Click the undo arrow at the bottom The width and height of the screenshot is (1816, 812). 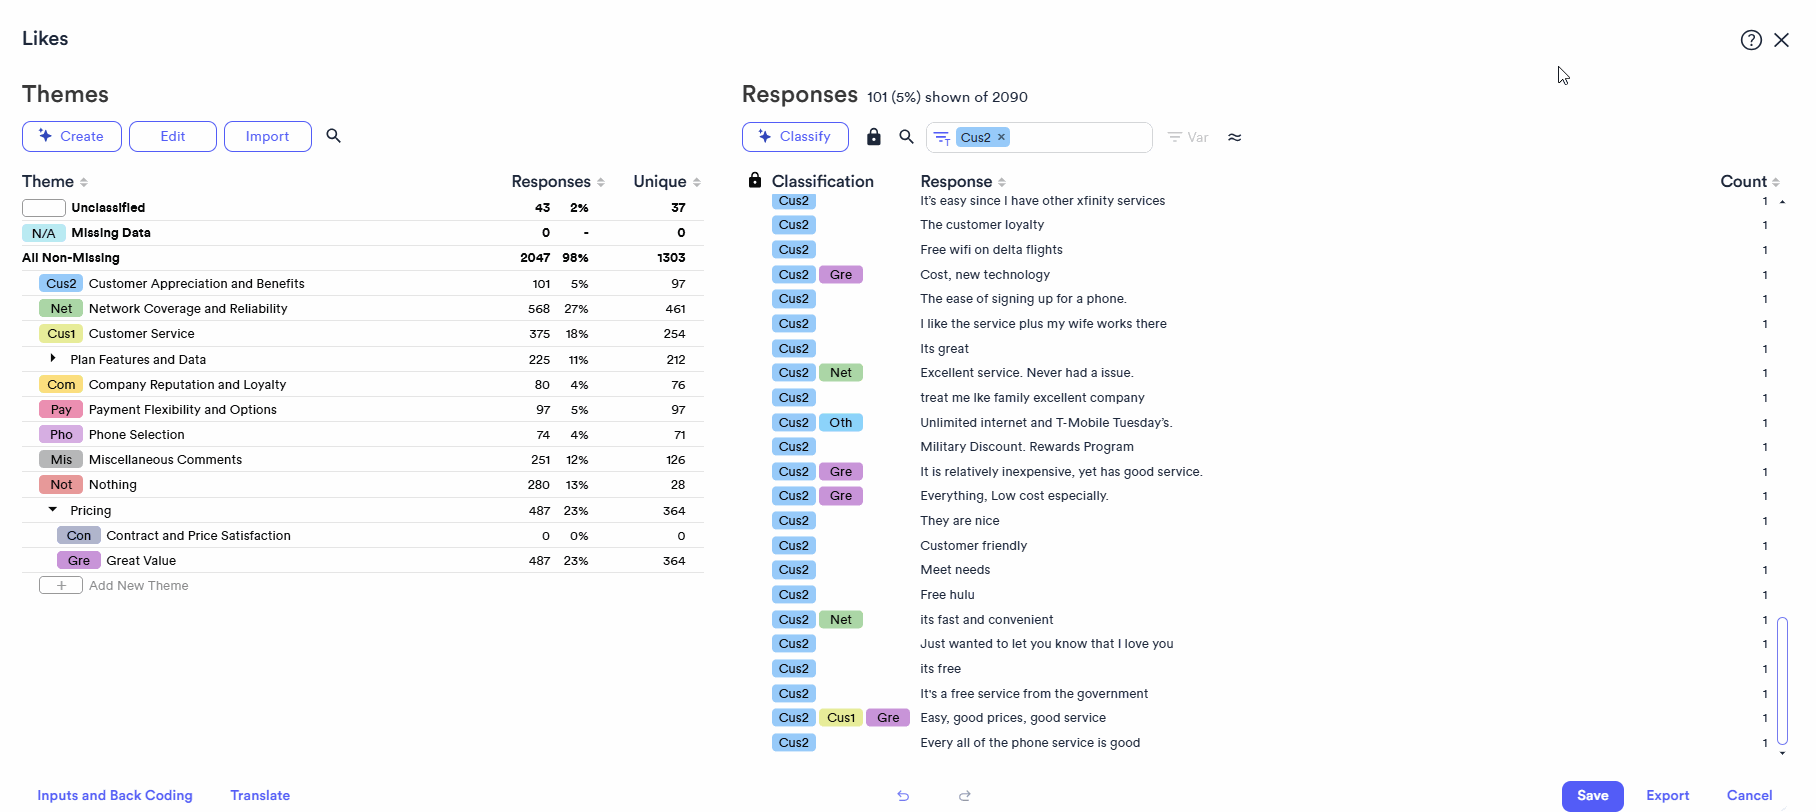[903, 796]
